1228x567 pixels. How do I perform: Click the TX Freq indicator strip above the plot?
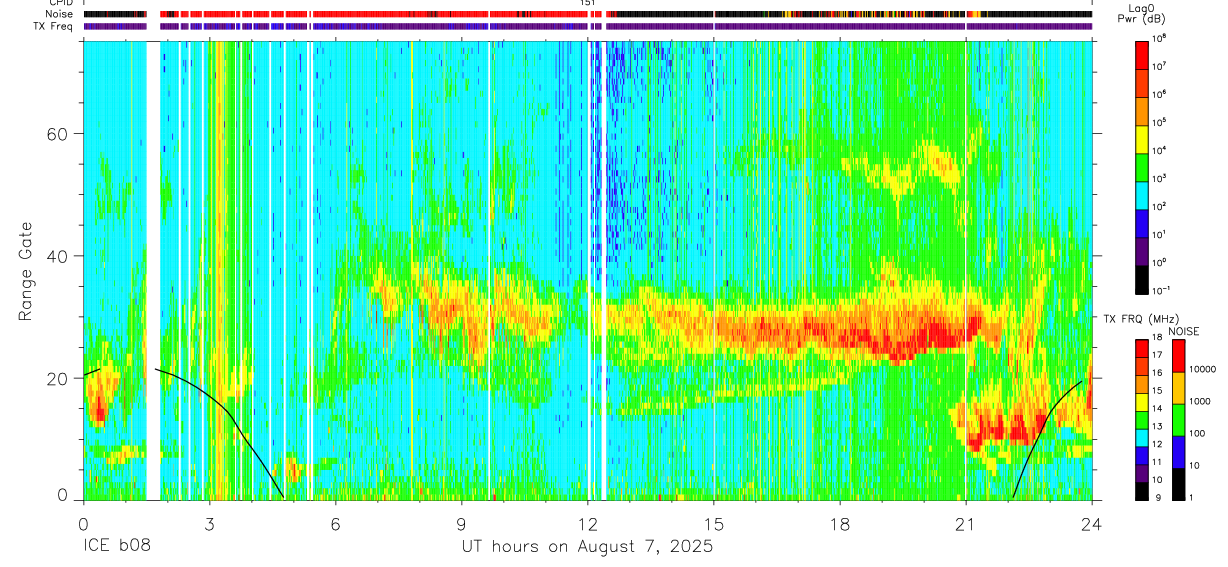[x=587, y=26]
